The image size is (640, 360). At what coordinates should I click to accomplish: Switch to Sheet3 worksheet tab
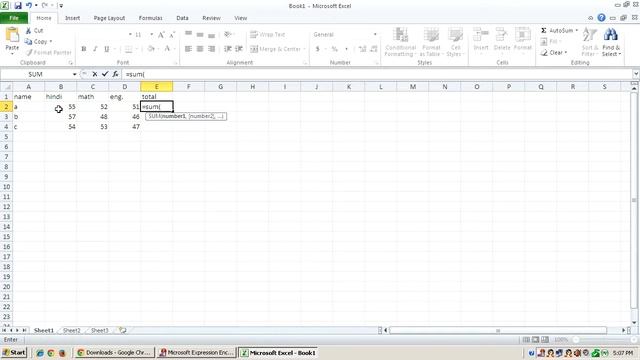point(100,330)
